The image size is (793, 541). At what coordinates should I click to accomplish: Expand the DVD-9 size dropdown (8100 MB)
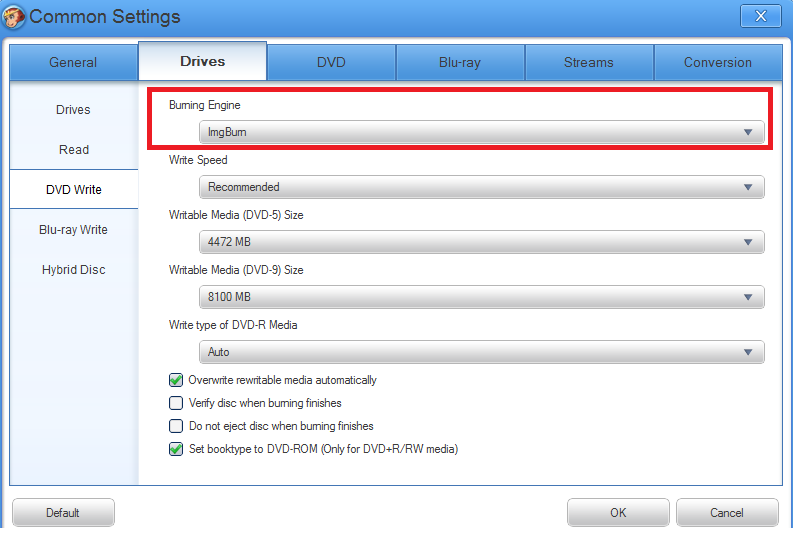pos(481,297)
